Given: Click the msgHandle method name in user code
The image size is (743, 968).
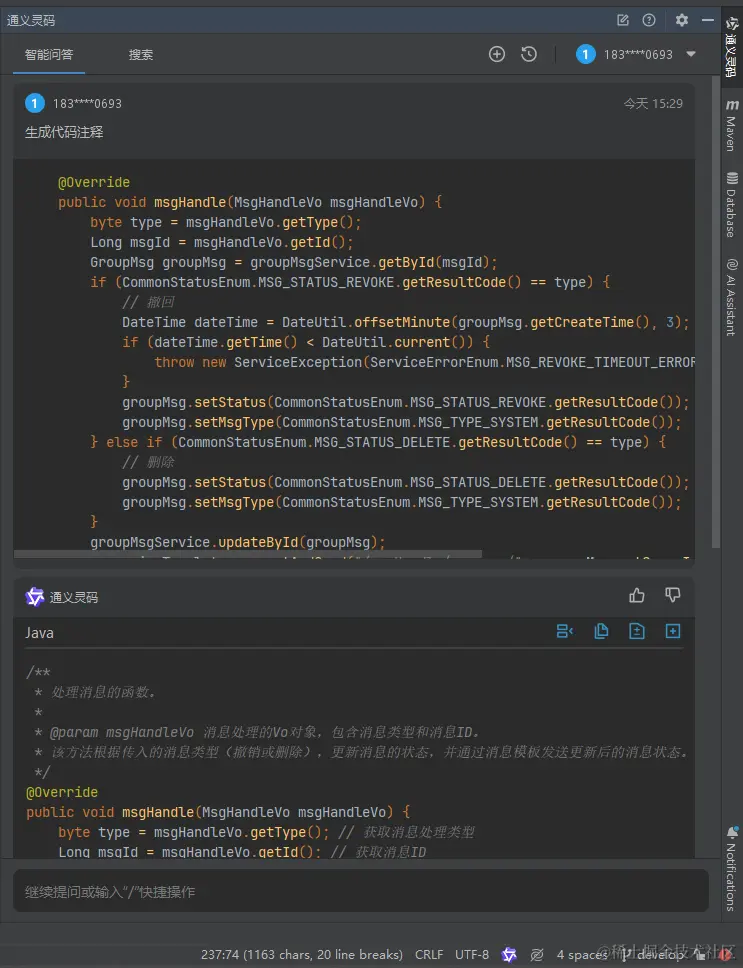Looking at the screenshot, I should click(x=190, y=202).
